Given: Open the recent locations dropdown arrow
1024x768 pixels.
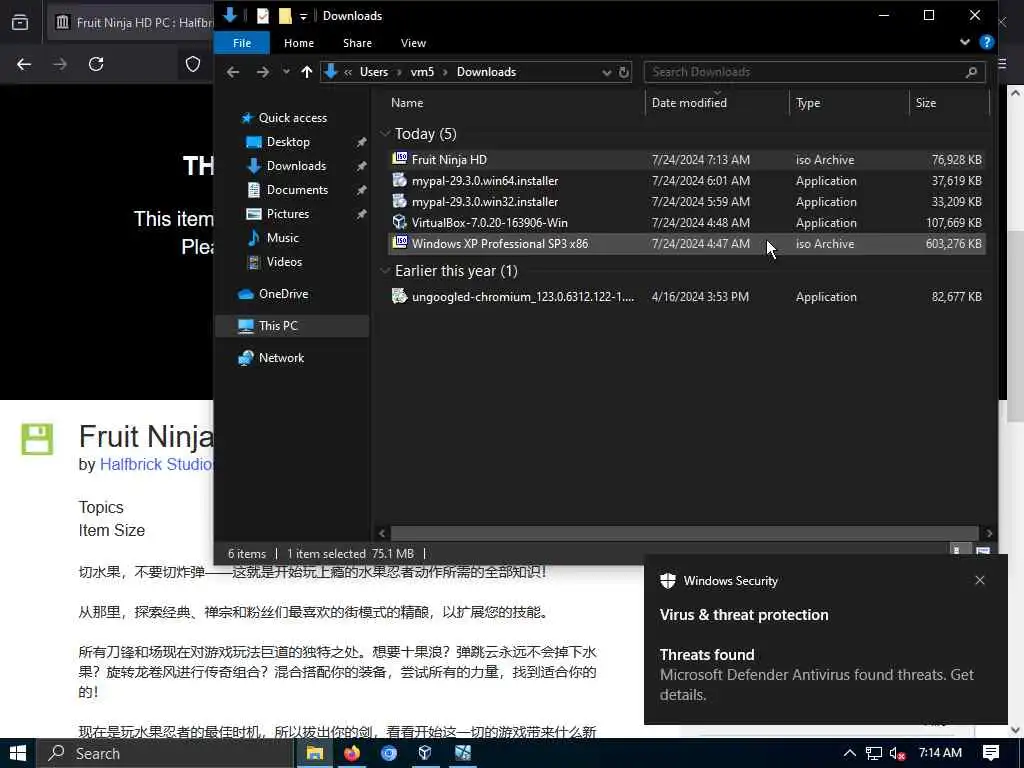Looking at the screenshot, I should click(x=286, y=72).
